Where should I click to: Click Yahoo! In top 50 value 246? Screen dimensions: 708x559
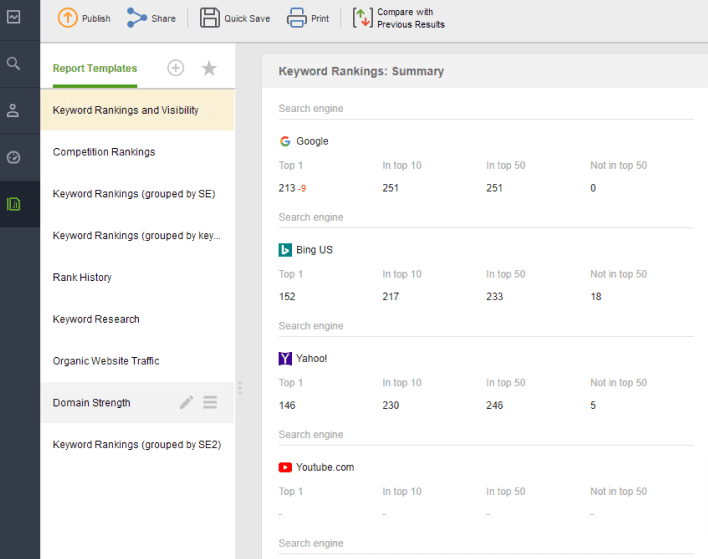click(494, 405)
